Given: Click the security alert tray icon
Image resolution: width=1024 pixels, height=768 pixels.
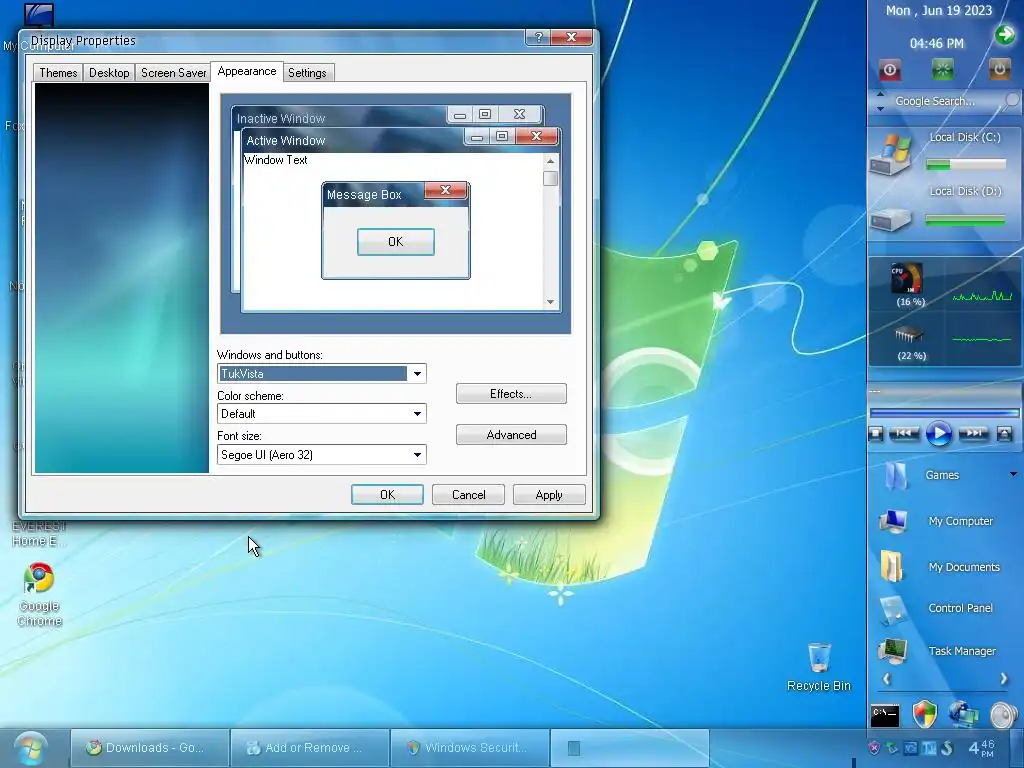Looking at the screenshot, I should [x=874, y=748].
